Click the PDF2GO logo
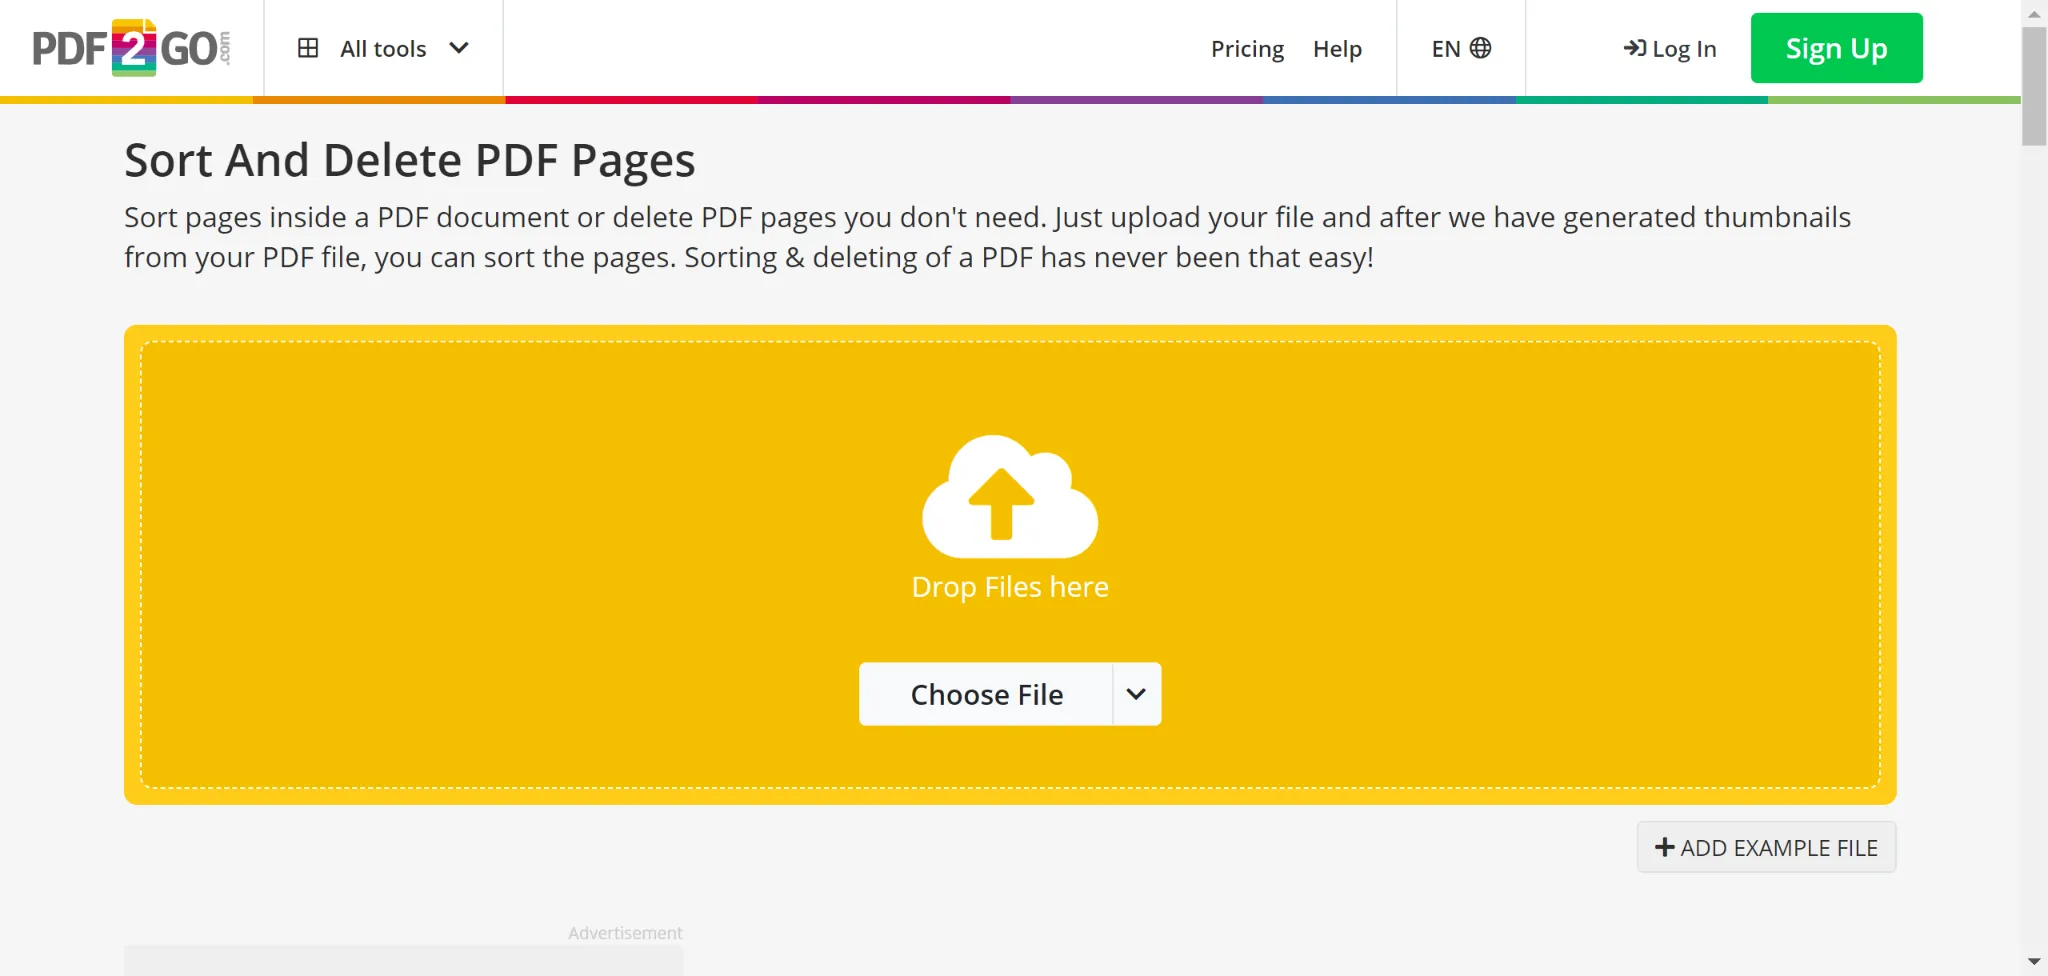The height and width of the screenshot is (976, 2048). click(x=130, y=47)
